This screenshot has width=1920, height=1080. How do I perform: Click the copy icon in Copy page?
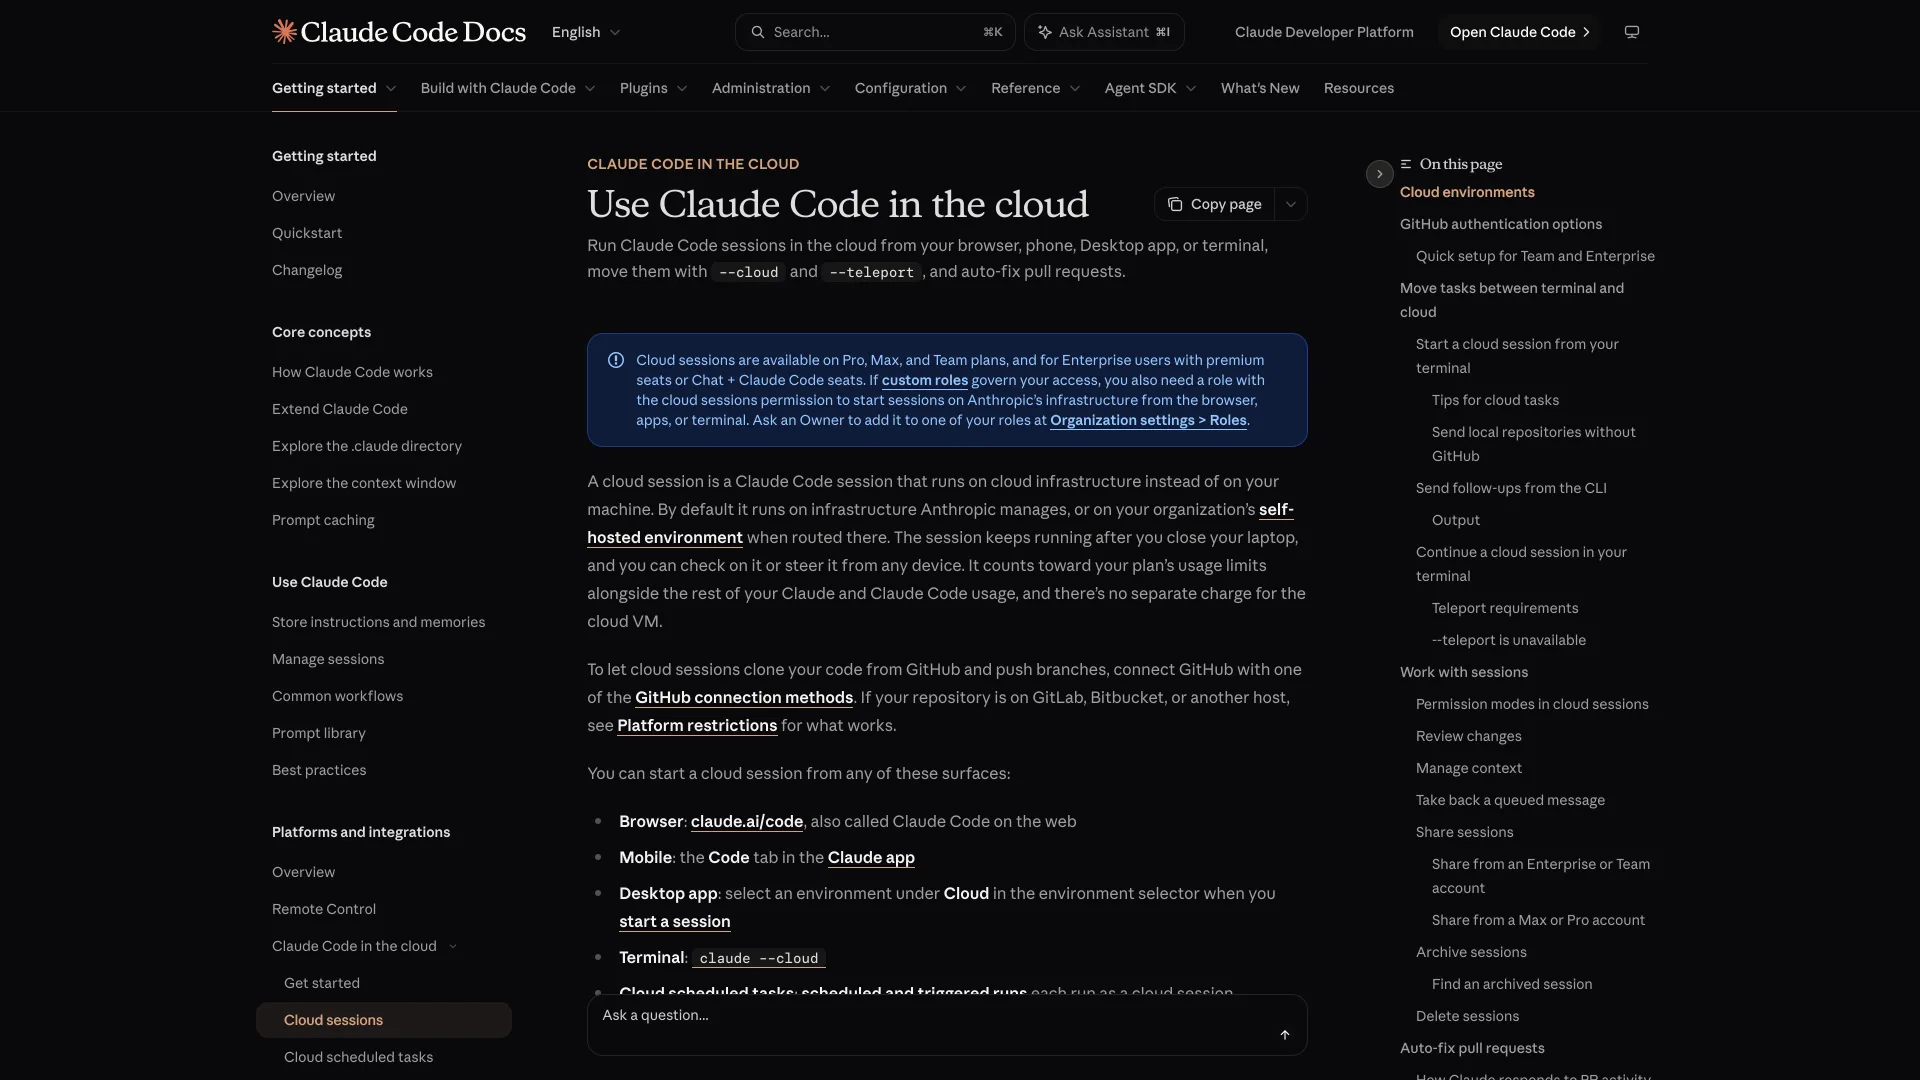tap(1175, 204)
